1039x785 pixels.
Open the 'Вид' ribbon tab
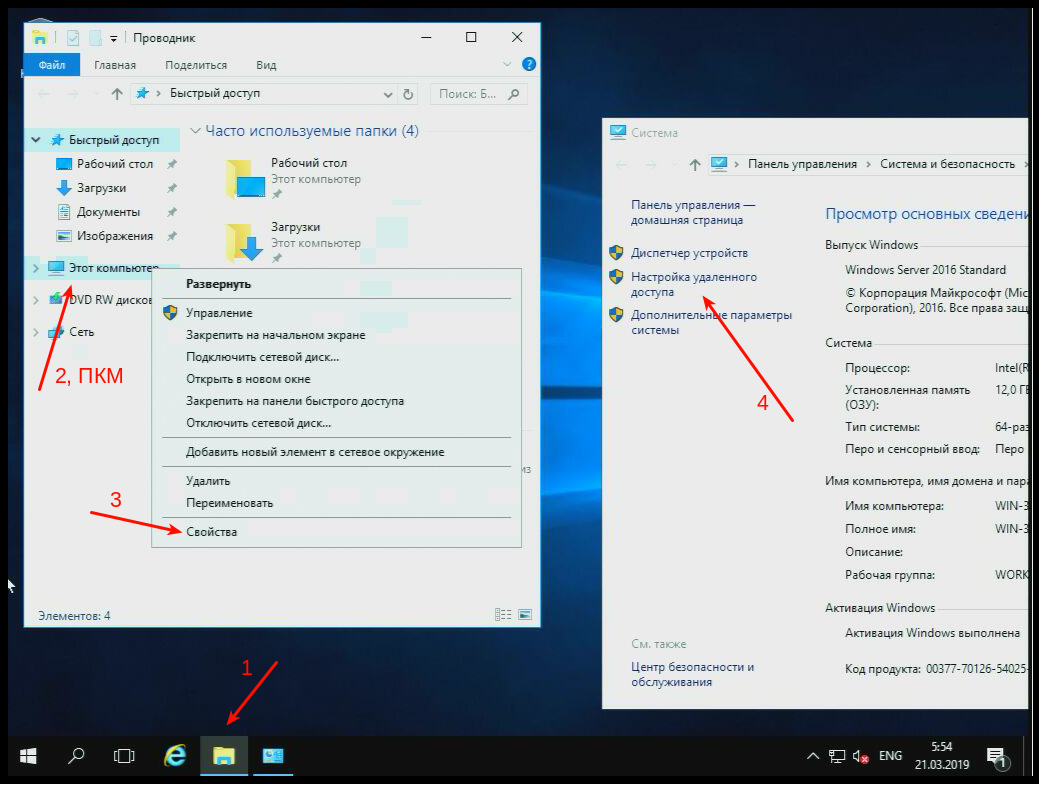(266, 65)
